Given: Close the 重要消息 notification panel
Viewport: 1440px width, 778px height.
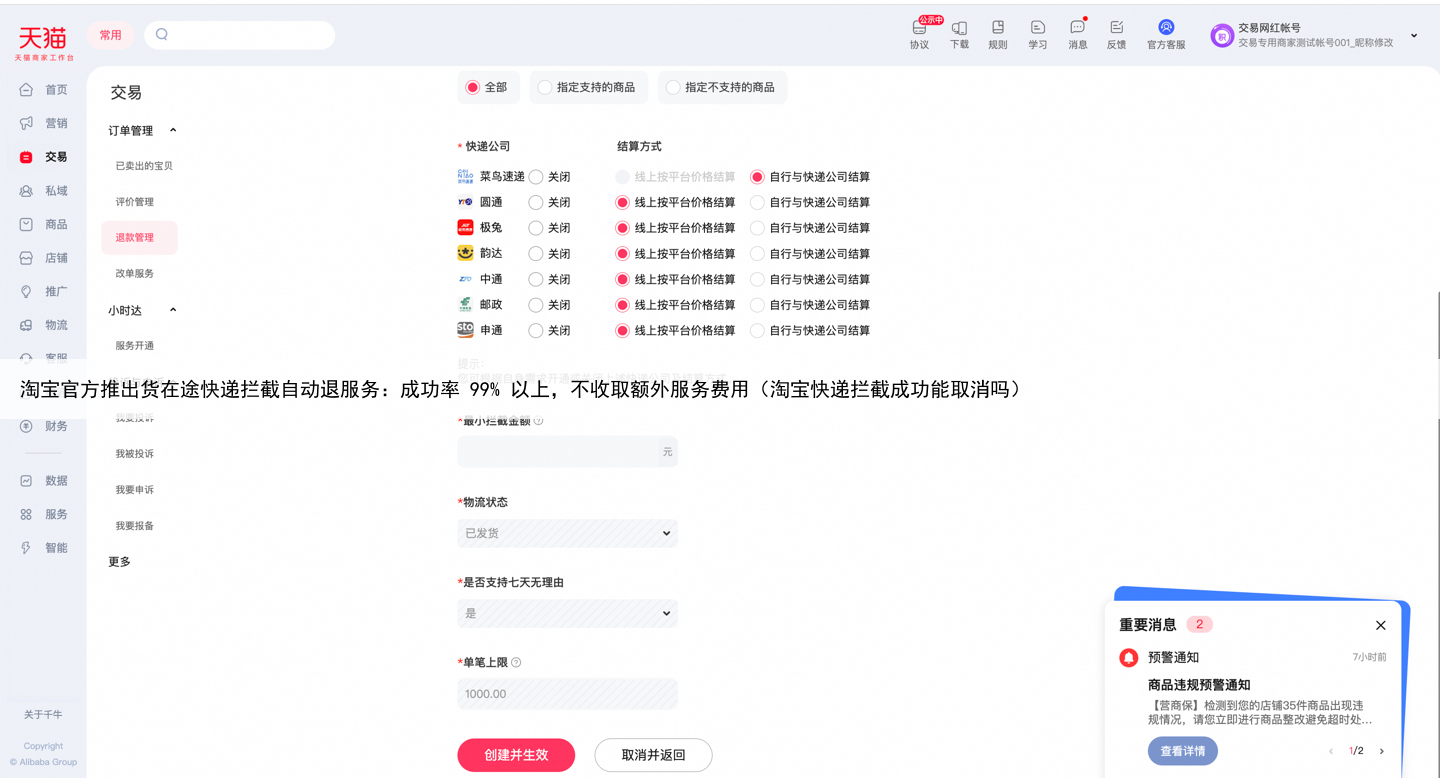Looking at the screenshot, I should (x=1380, y=625).
